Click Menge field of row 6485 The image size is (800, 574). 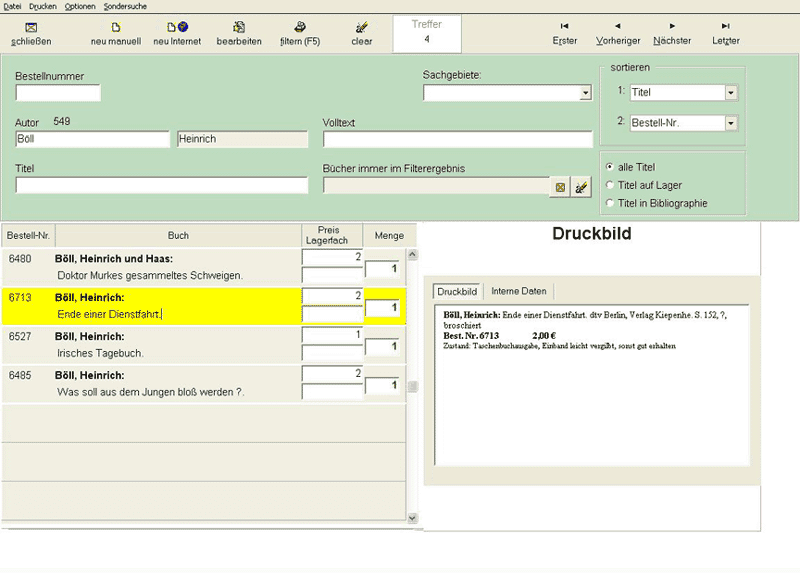coord(382,385)
